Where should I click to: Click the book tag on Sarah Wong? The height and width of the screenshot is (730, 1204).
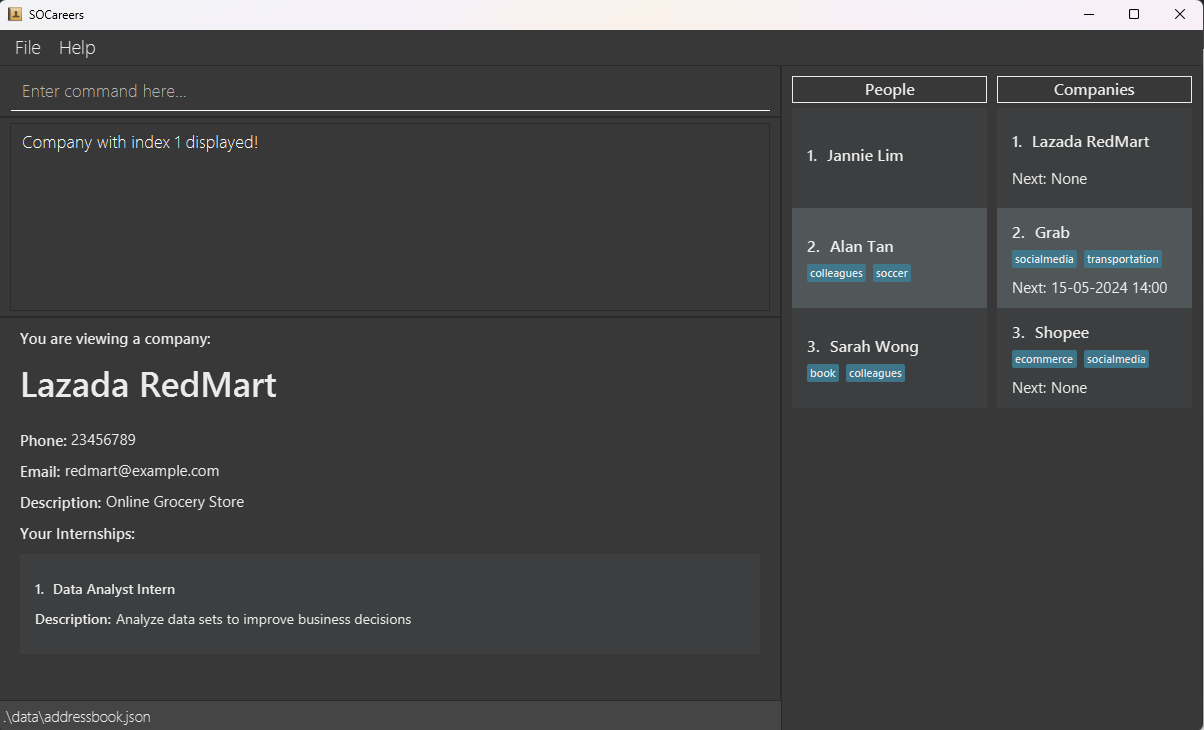823,373
